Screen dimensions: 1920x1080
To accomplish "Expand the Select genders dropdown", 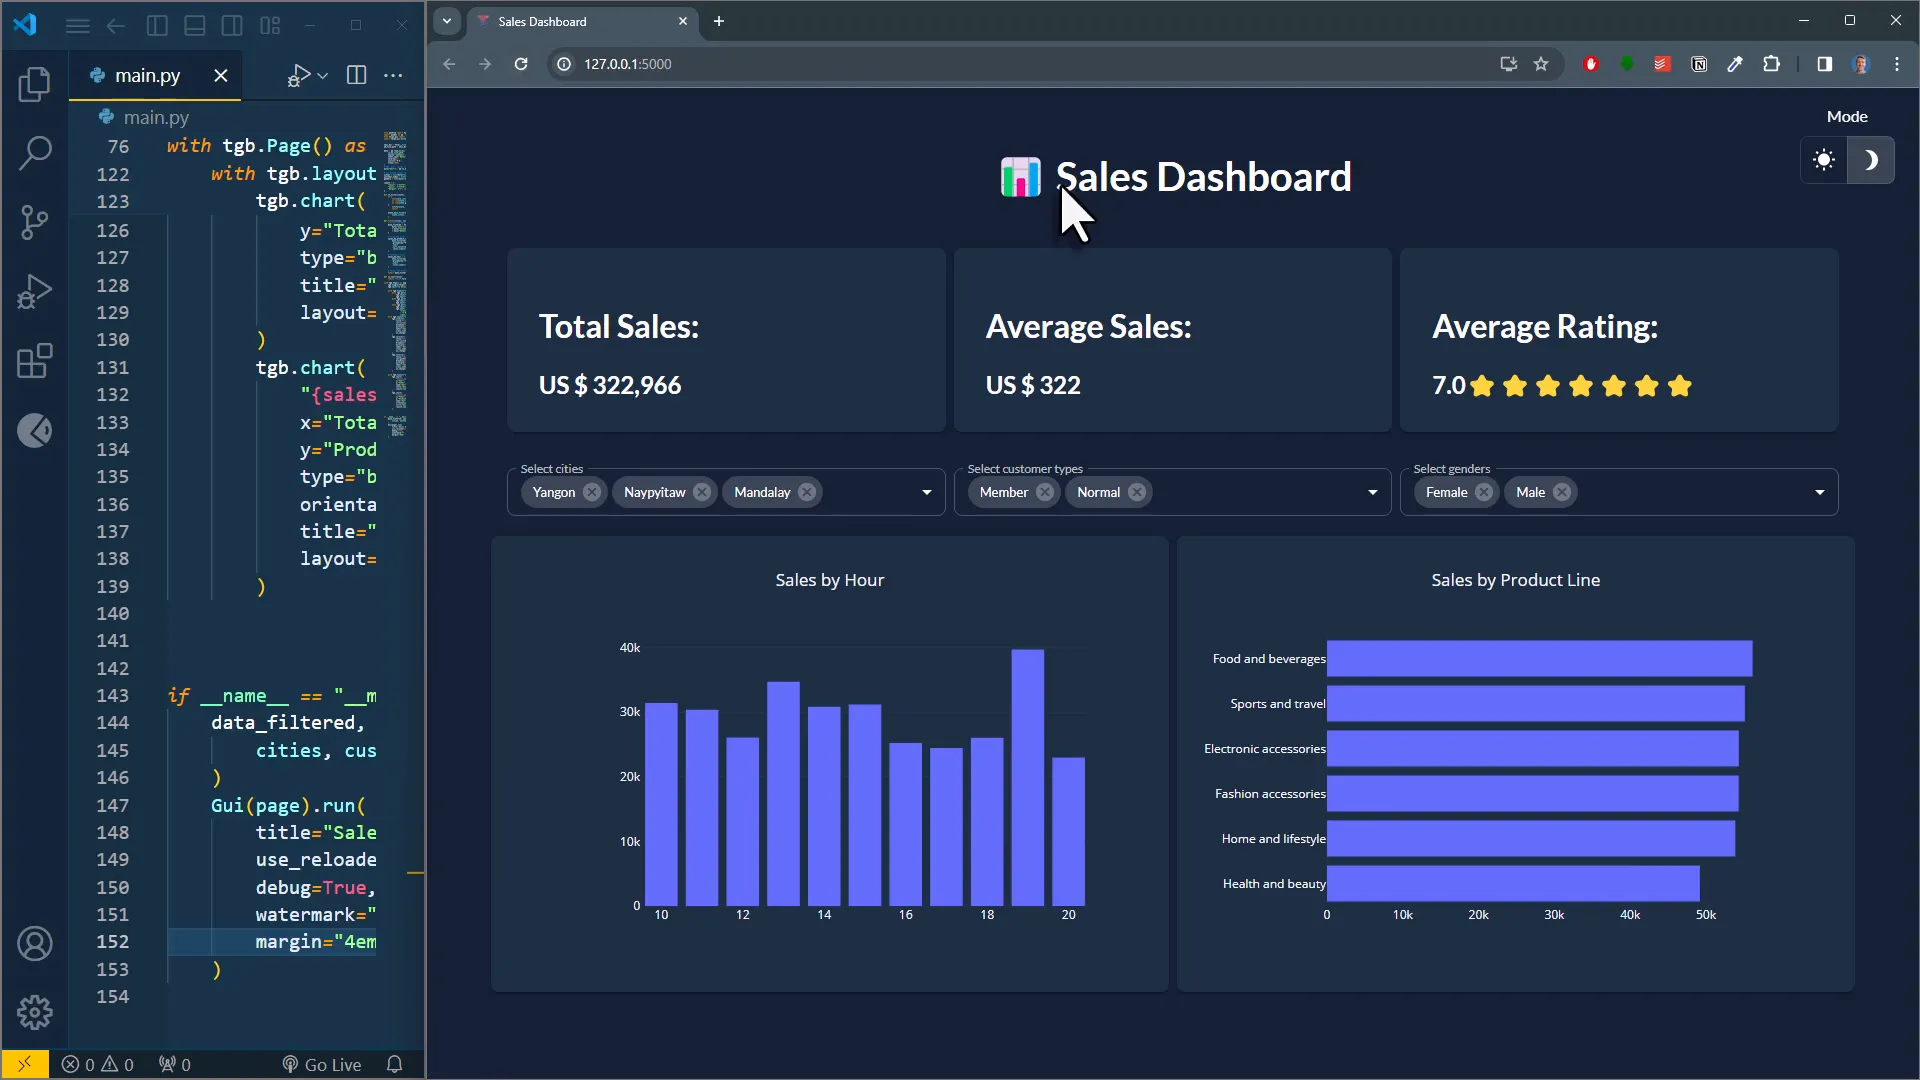I will (1820, 492).
